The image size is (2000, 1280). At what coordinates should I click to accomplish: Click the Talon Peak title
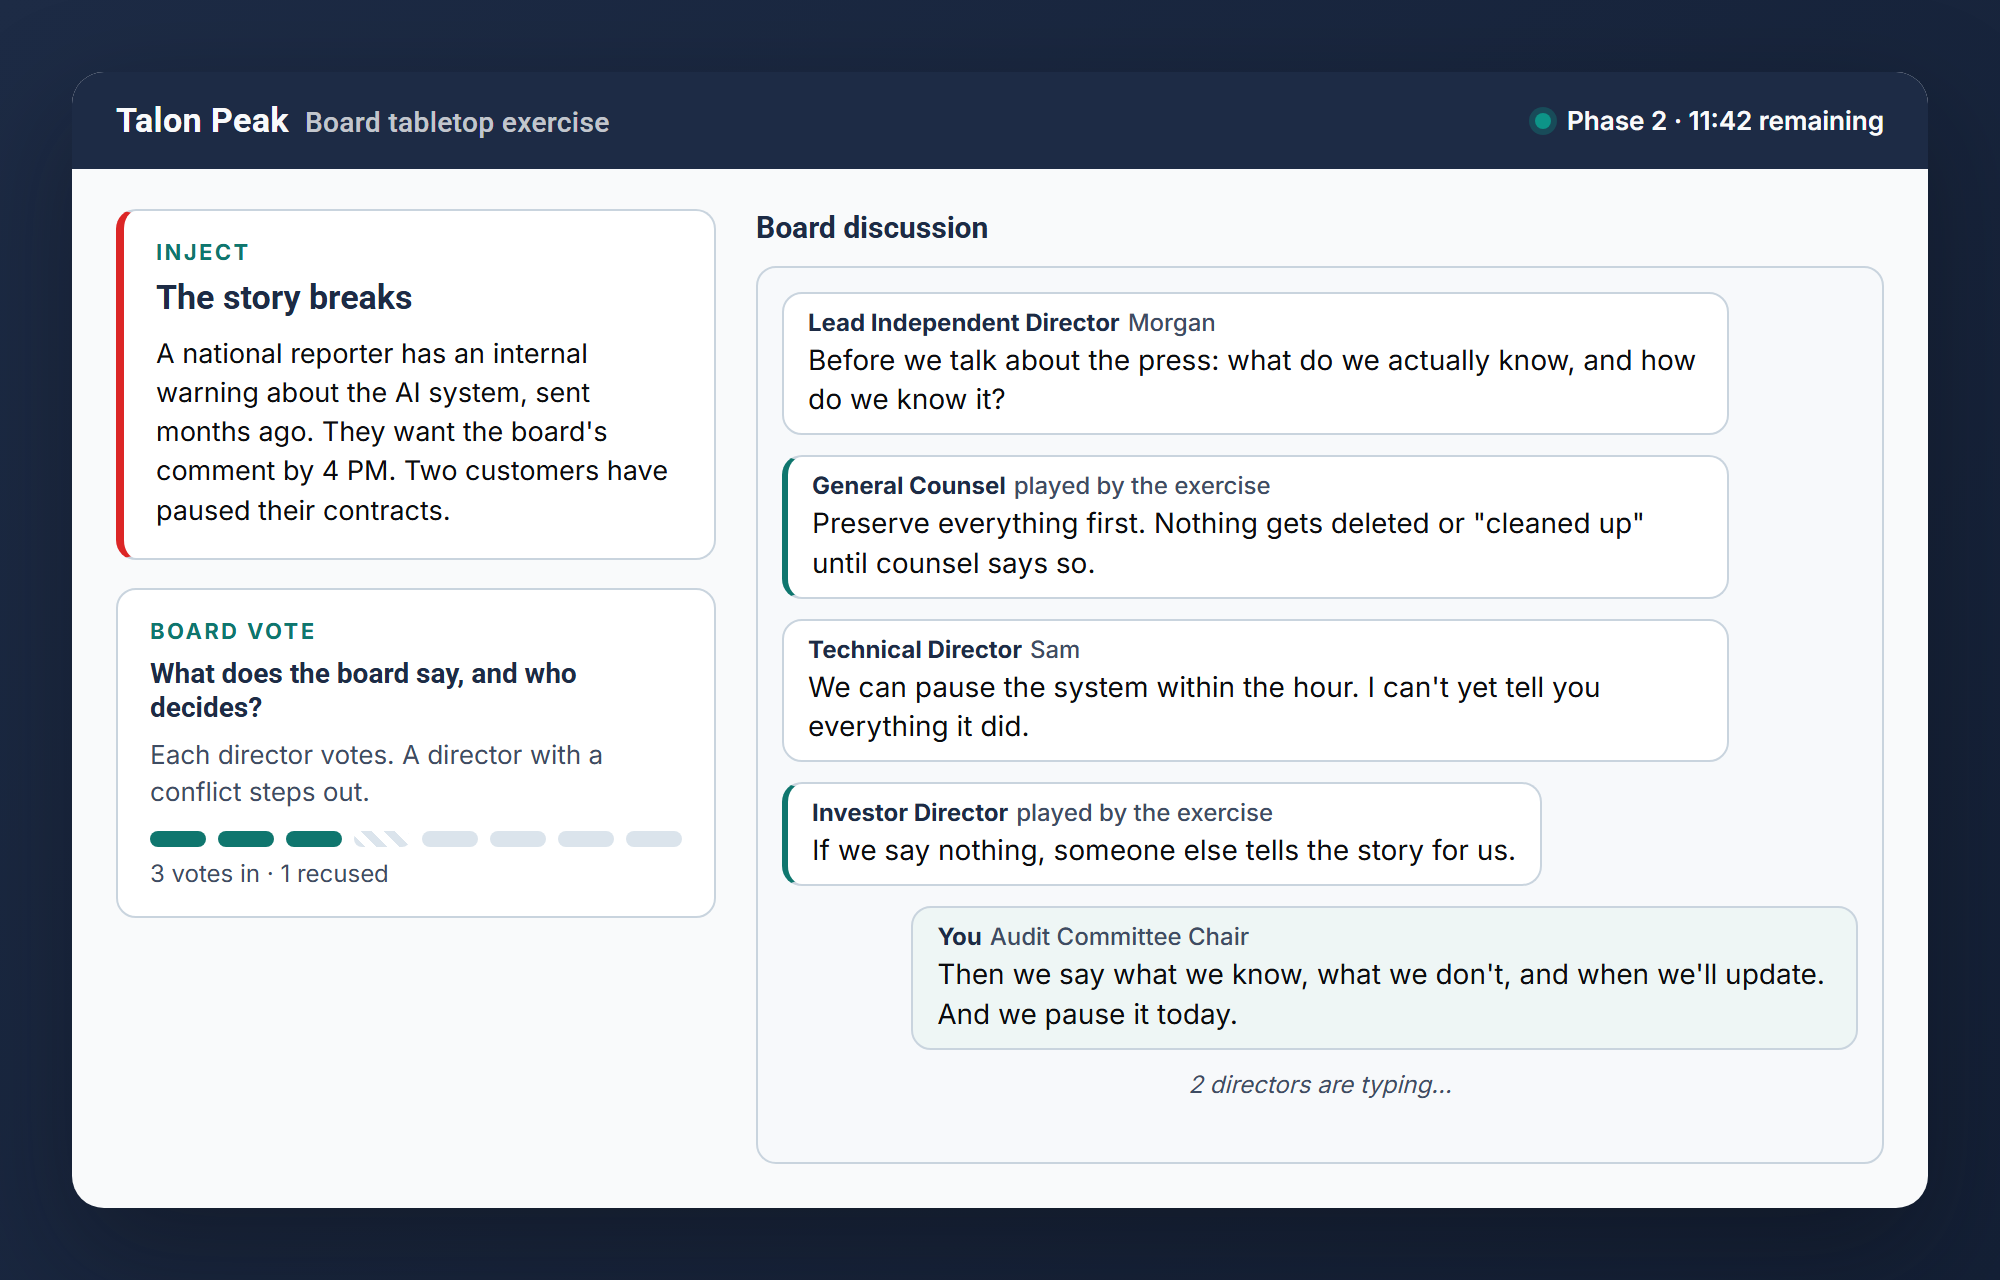pos(202,121)
